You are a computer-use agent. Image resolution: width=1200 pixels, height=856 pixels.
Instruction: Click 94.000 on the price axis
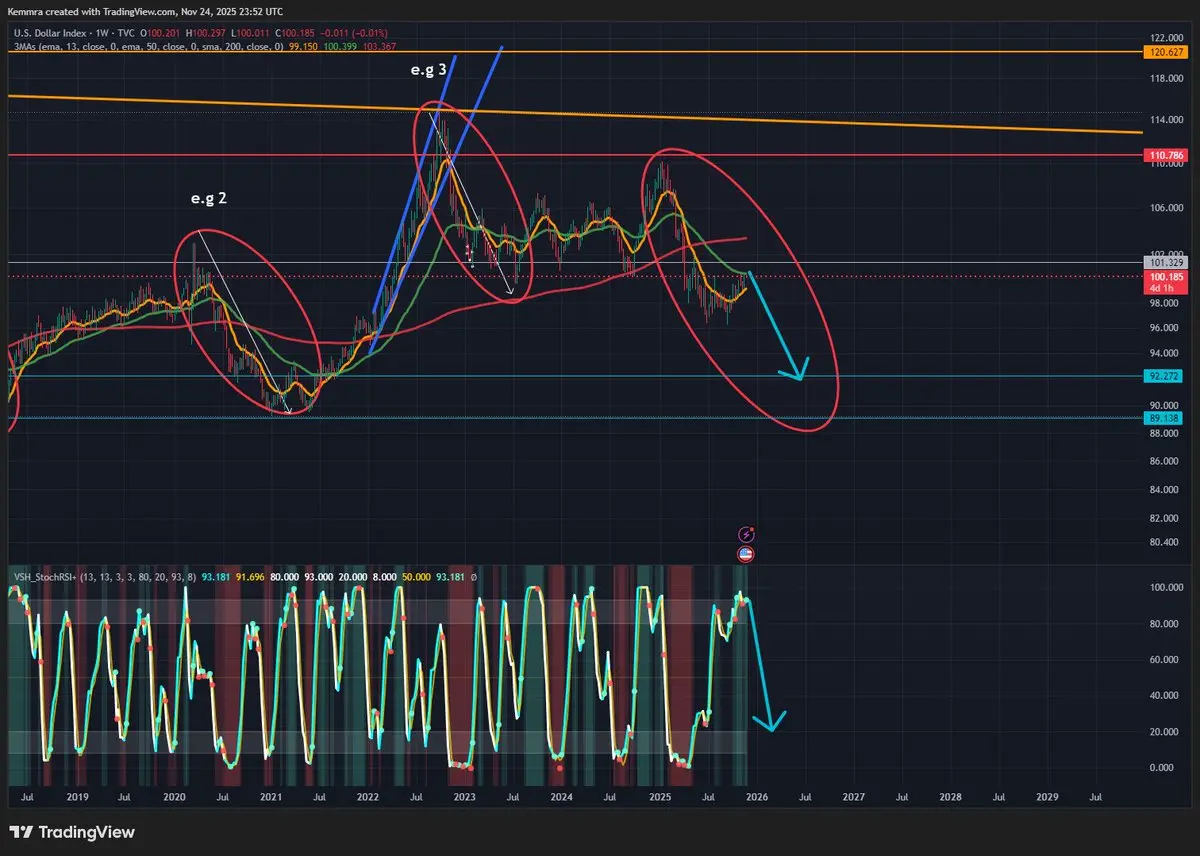pyautogui.click(x=1162, y=353)
